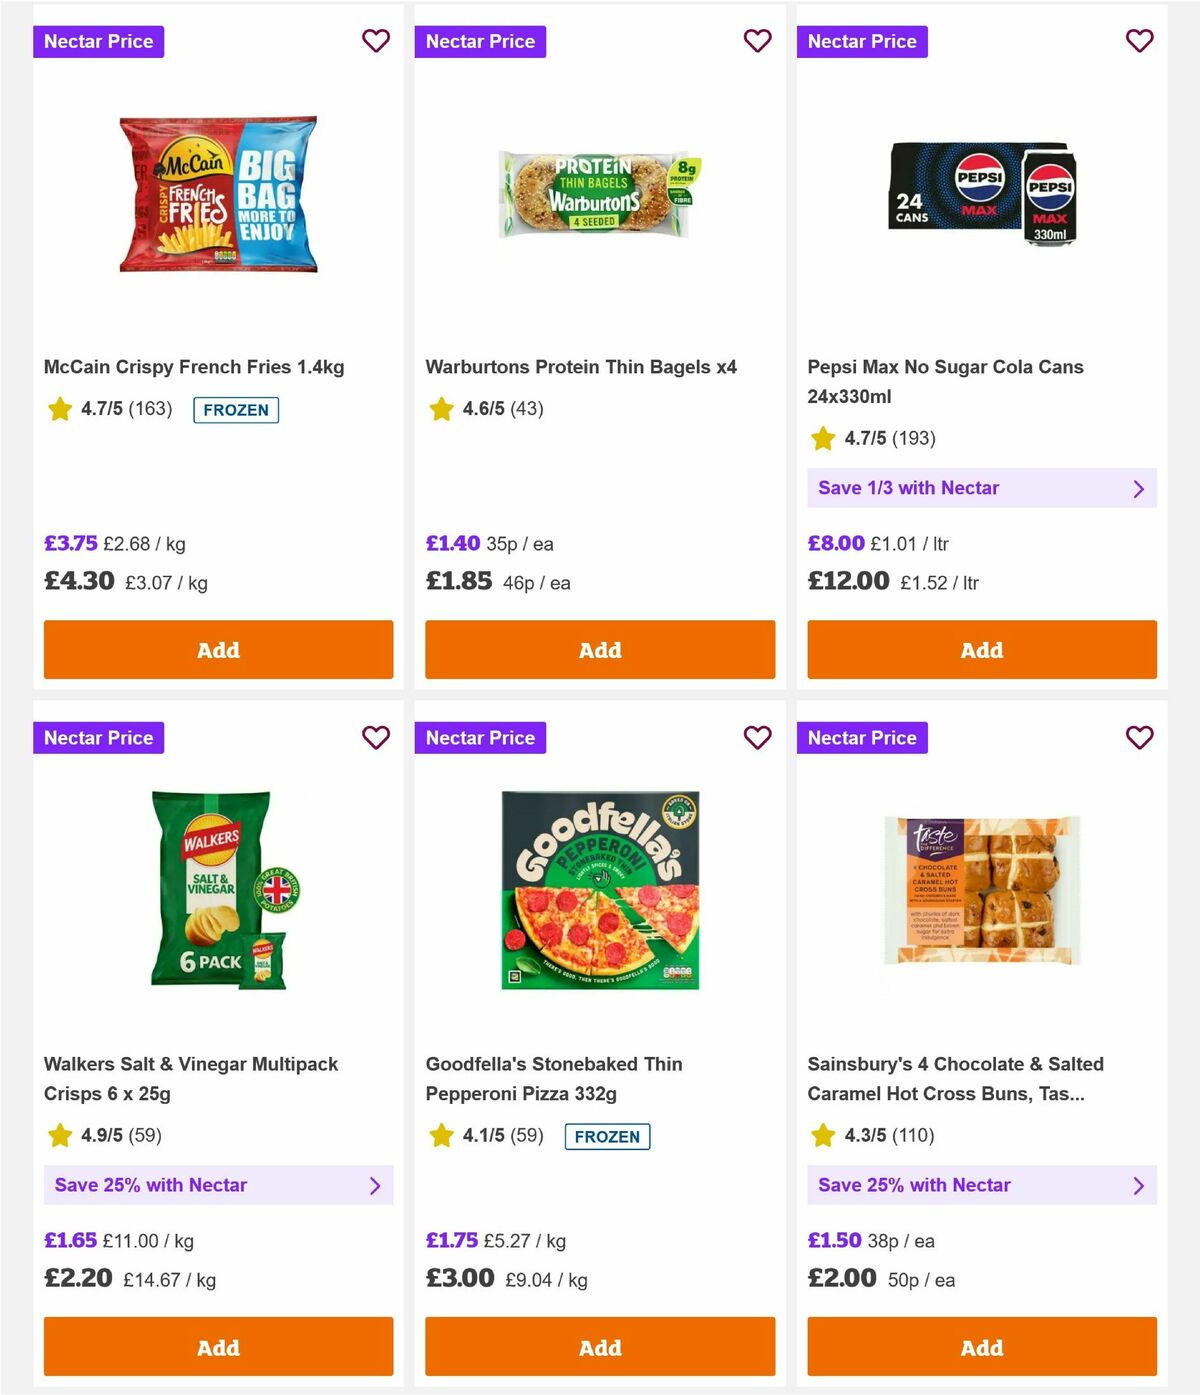Add Warburtons Protein Thin Bagels to basket

(600, 650)
